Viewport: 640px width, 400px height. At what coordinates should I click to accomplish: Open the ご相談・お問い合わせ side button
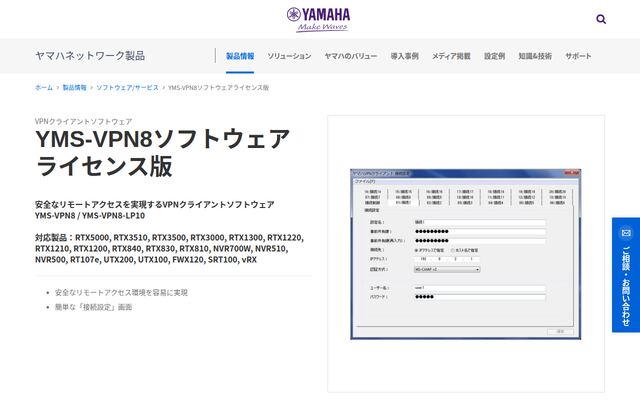pos(626,275)
